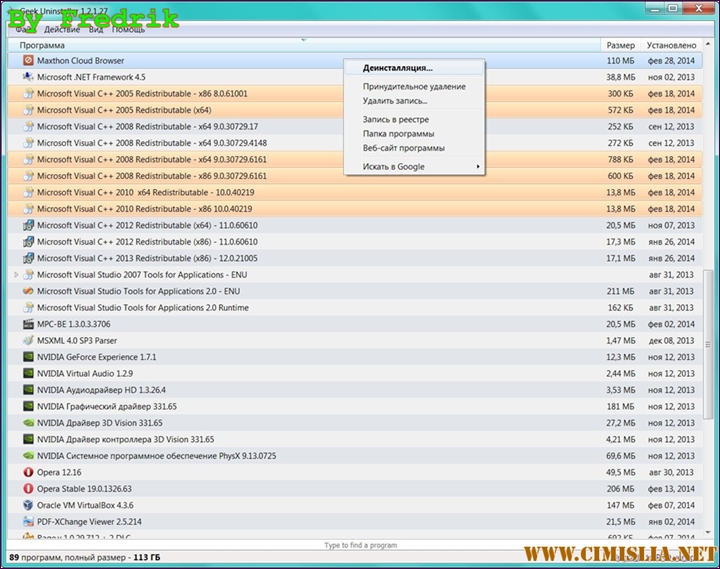Click the NVIDIA Драйвер 3D Vision icon
Viewport: 720px width, 569px height.
click(28, 423)
